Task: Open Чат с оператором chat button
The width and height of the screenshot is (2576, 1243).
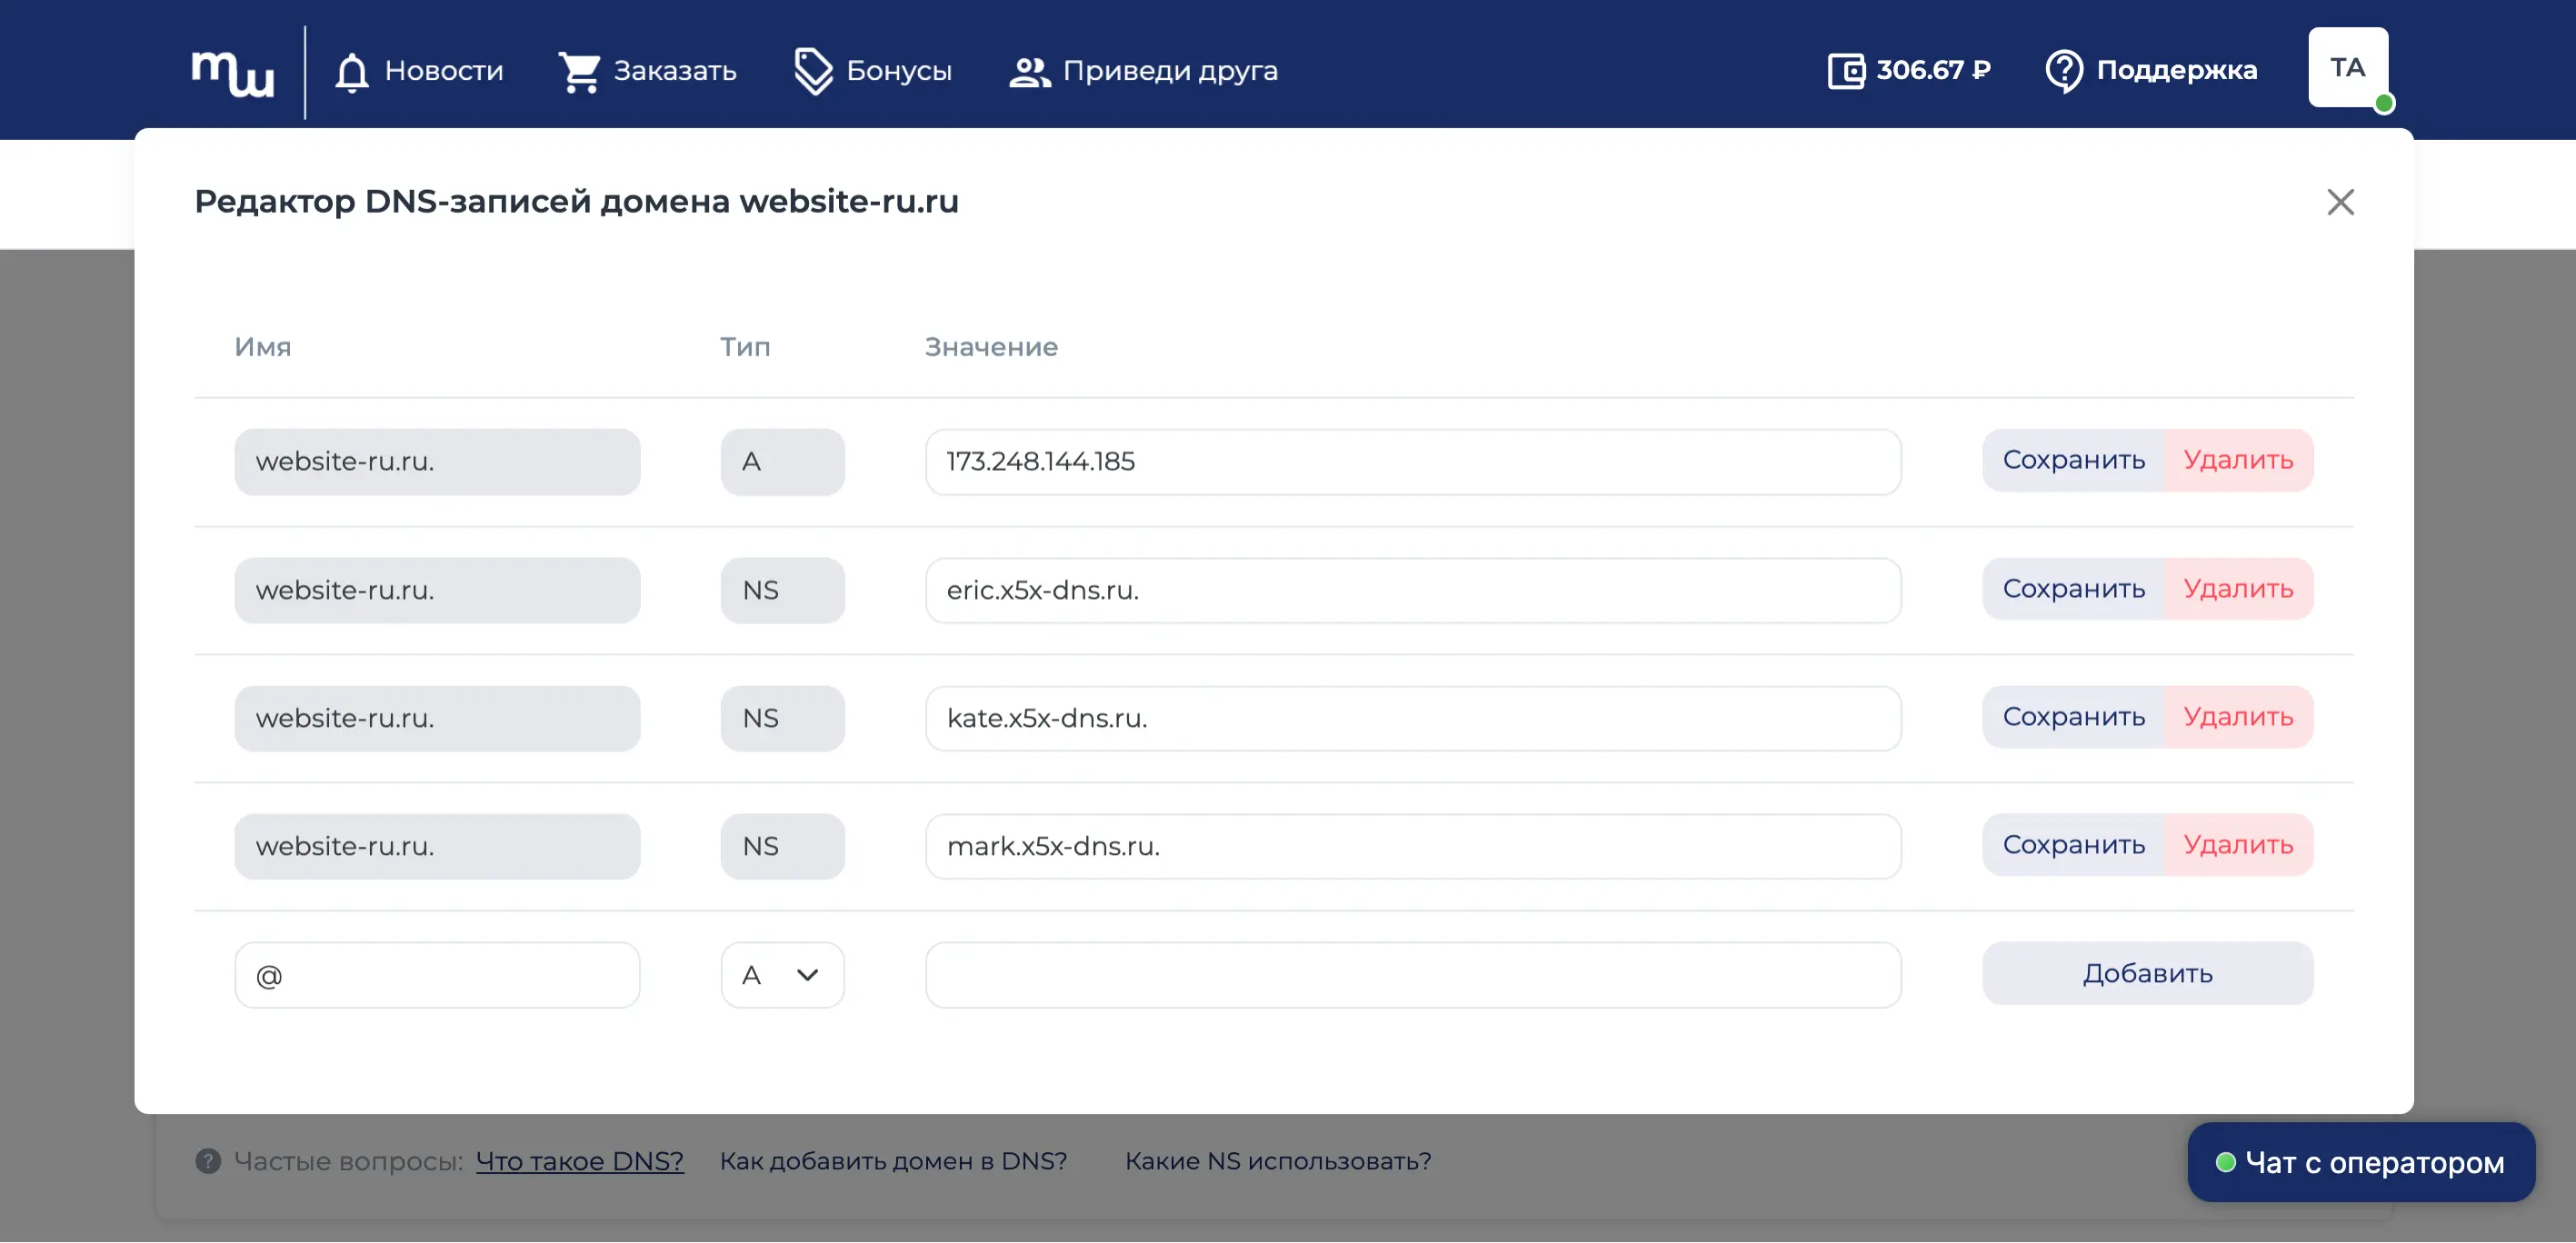Action: tap(2361, 1162)
